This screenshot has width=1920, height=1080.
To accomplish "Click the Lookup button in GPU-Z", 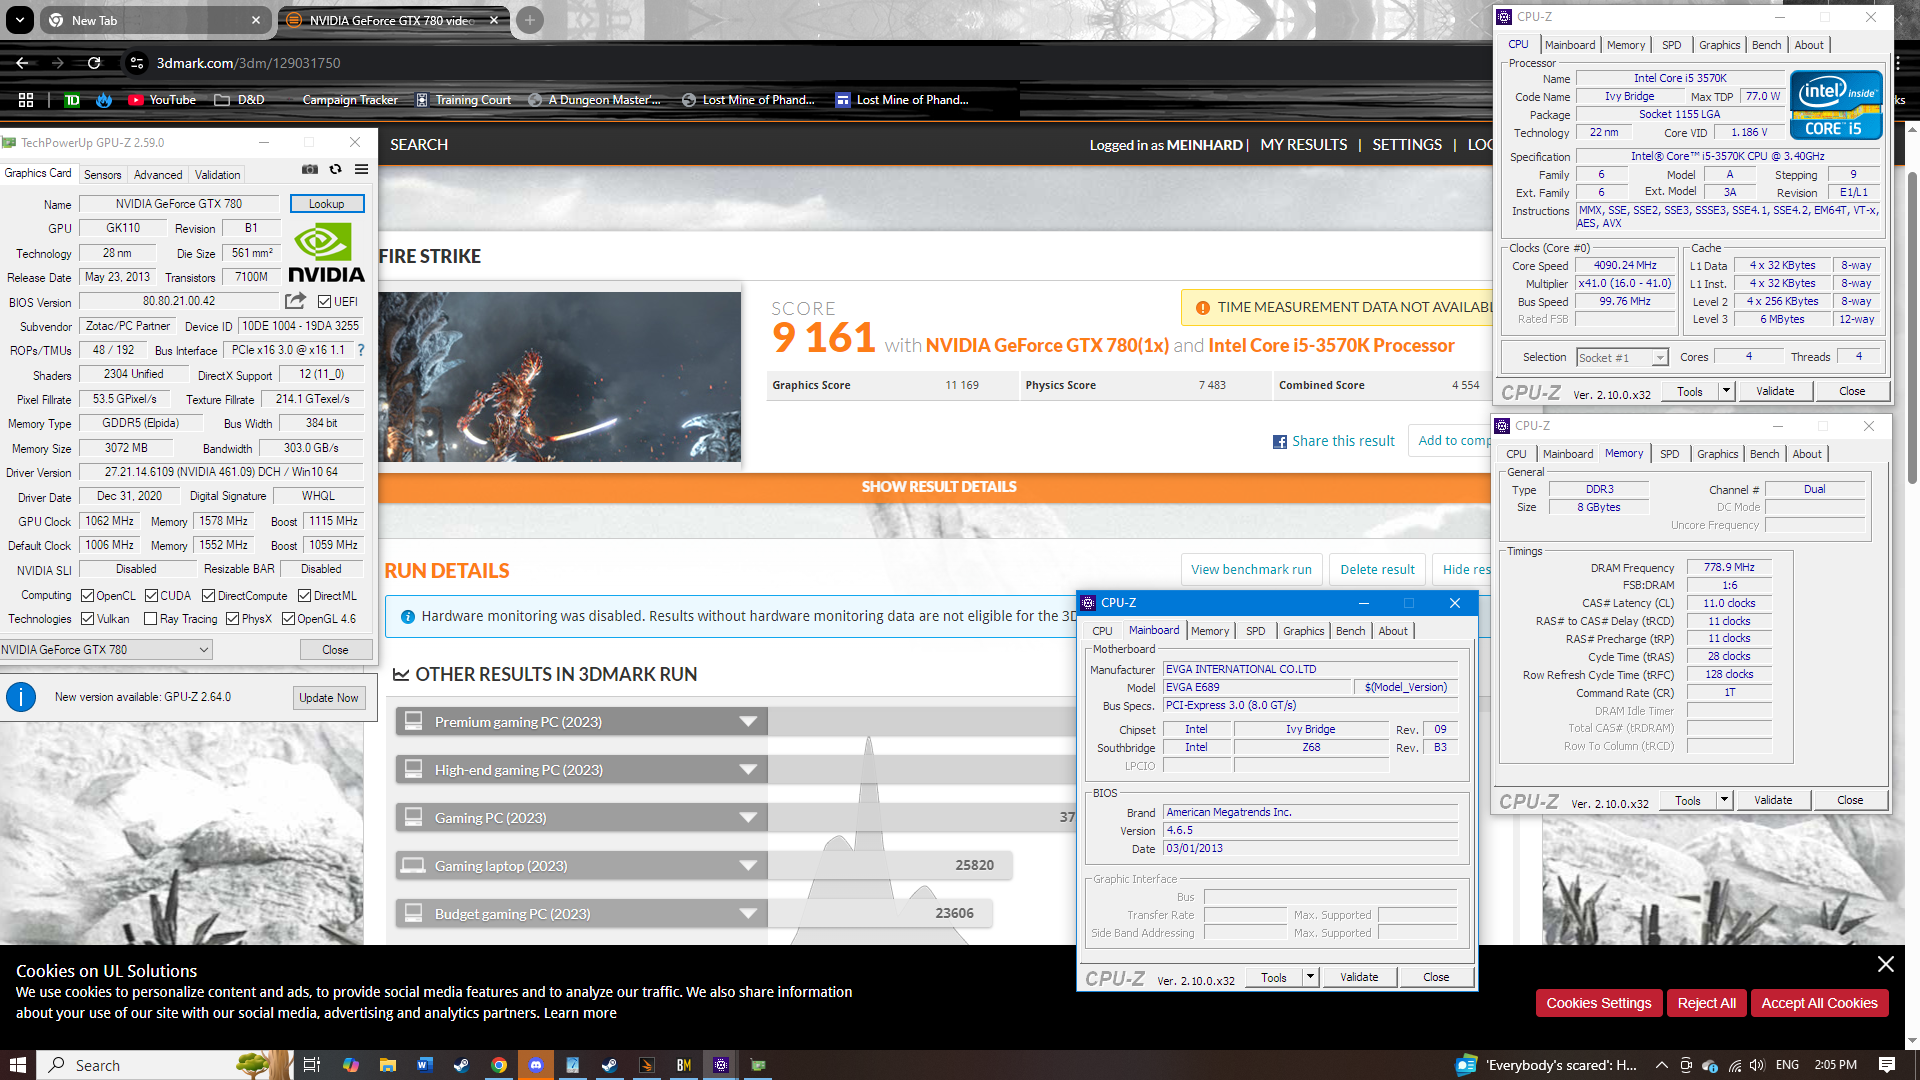I will tap(327, 203).
